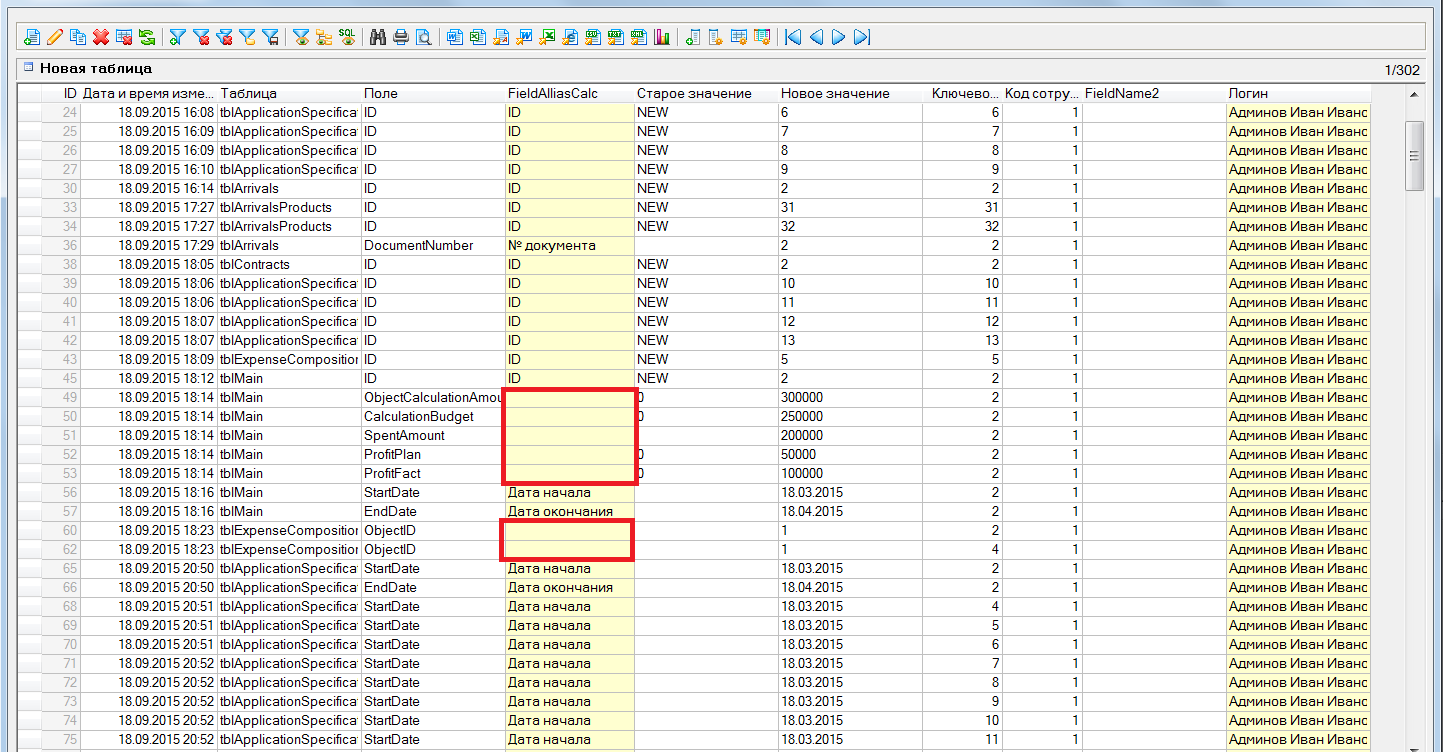
Task: Click the 'Новая таблица' panel title icon
Action: pyautogui.click(x=29, y=68)
